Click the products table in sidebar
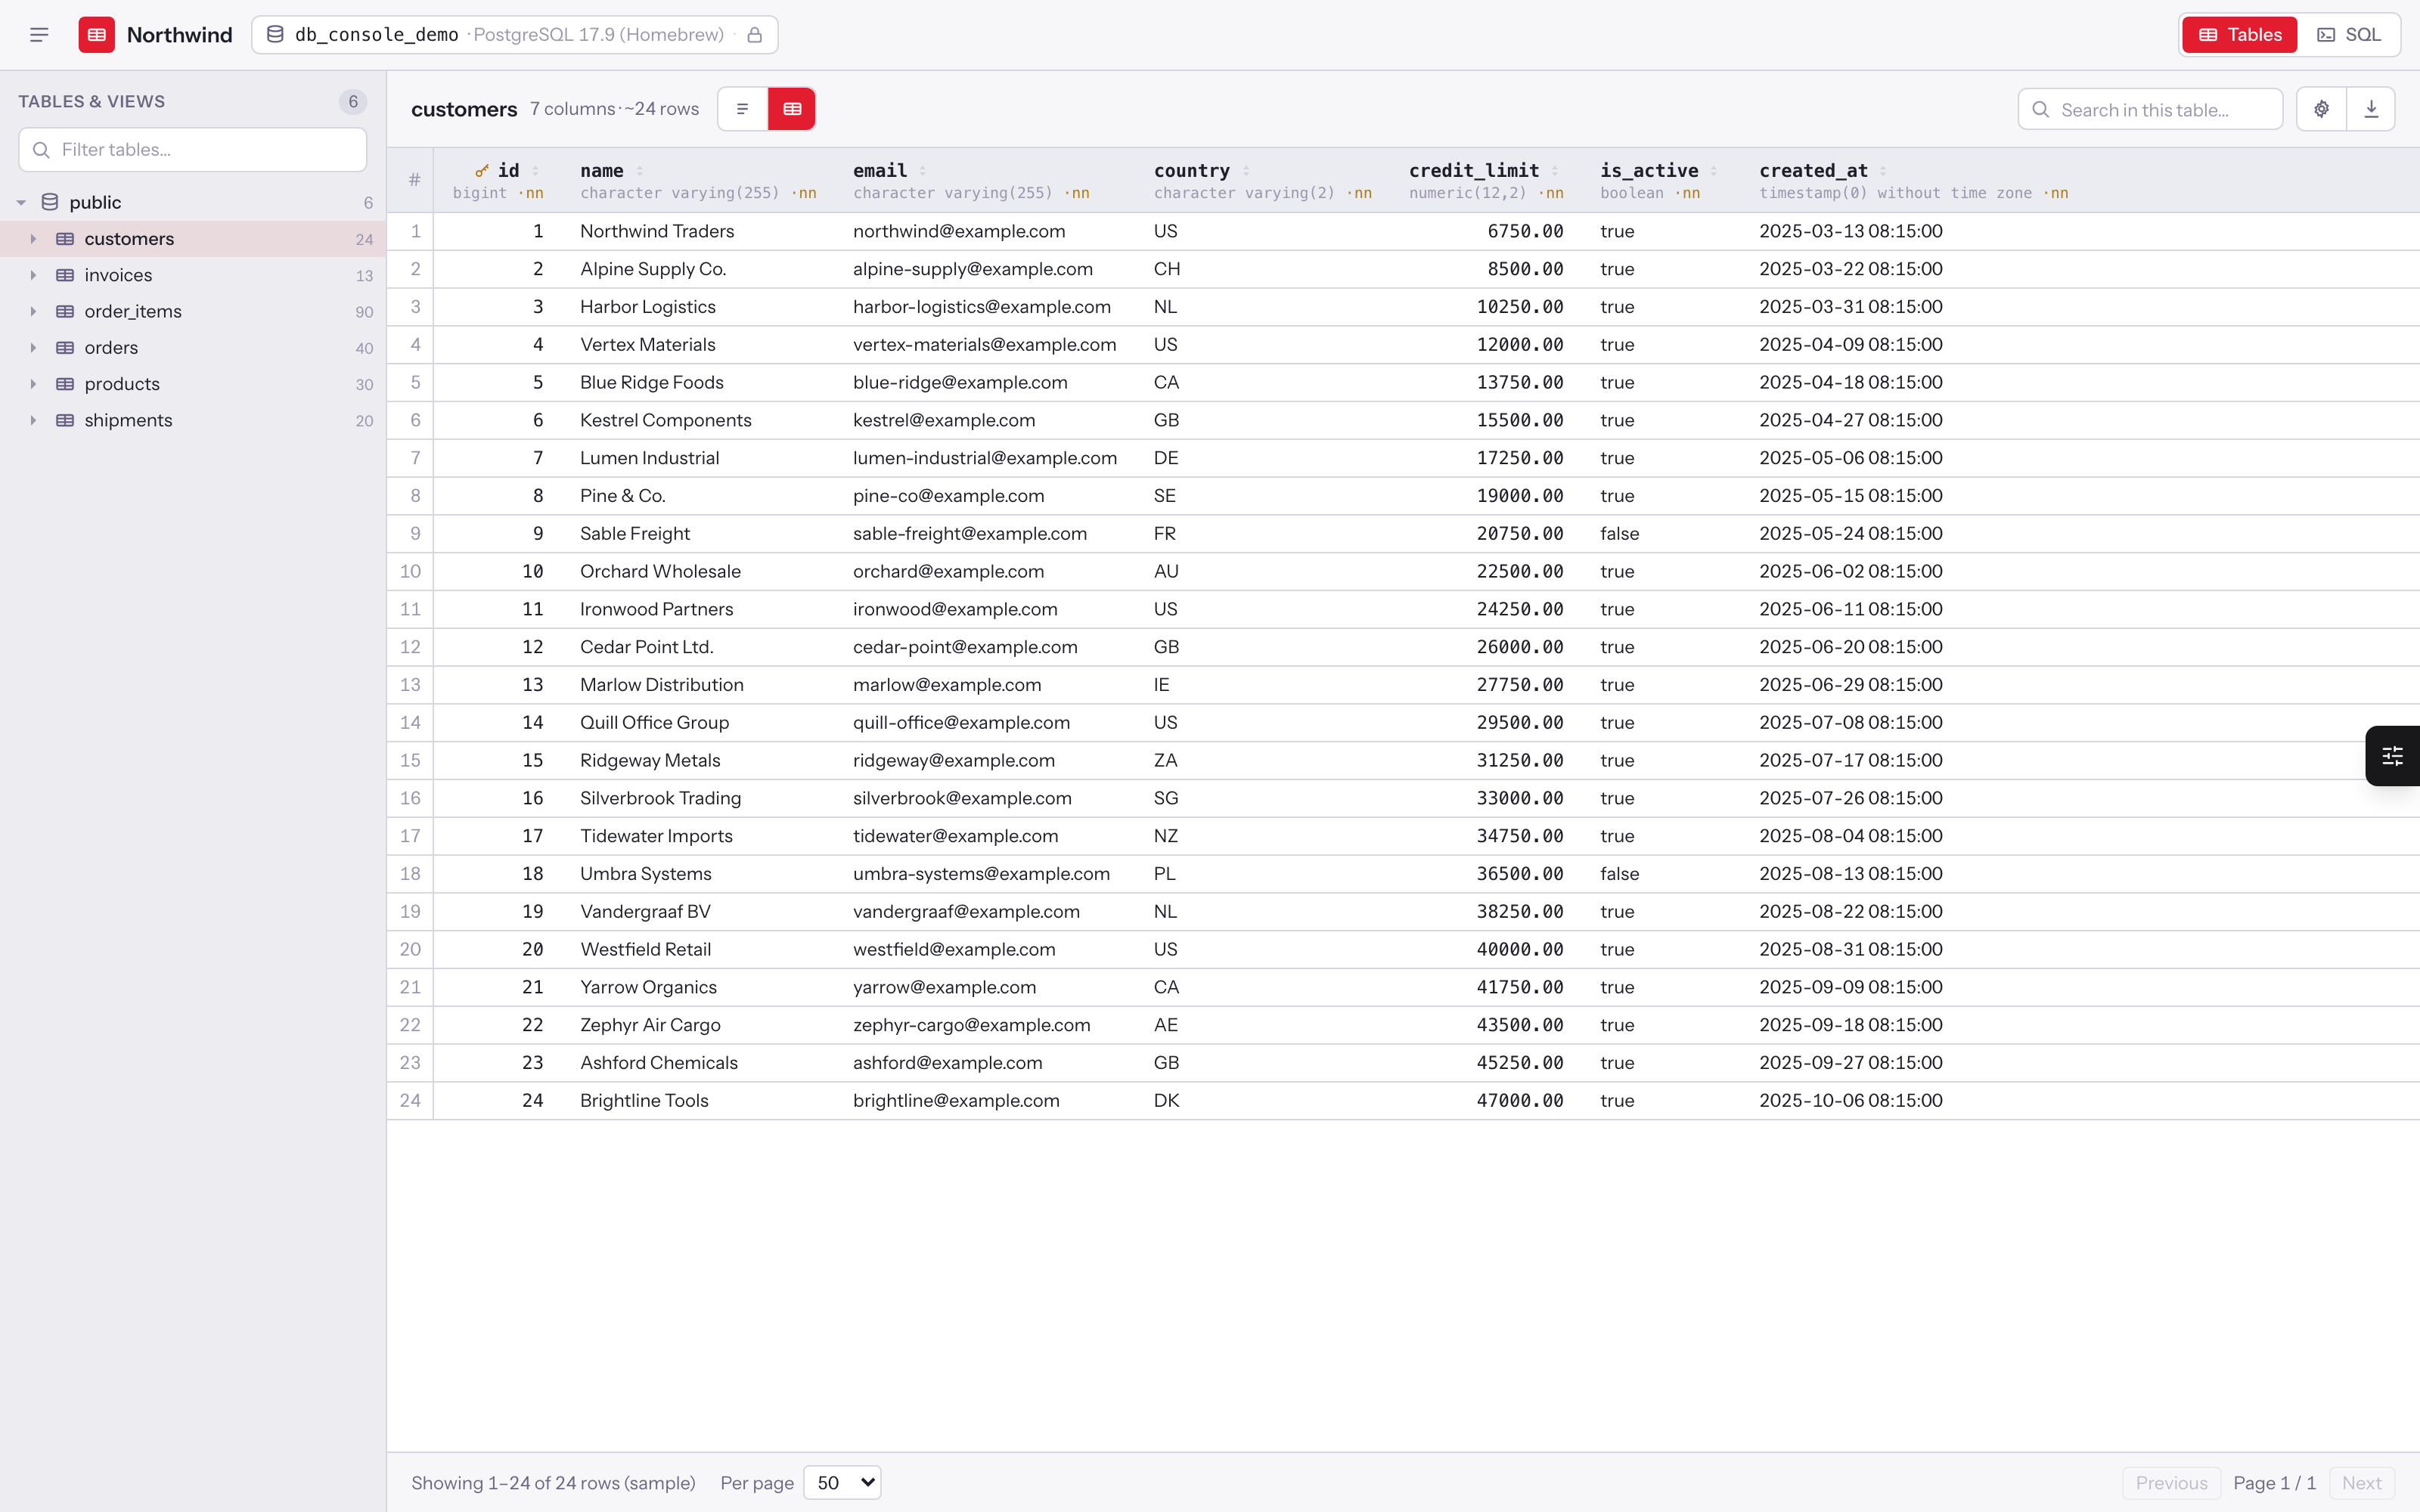Image resolution: width=2420 pixels, height=1512 pixels. coord(193,384)
